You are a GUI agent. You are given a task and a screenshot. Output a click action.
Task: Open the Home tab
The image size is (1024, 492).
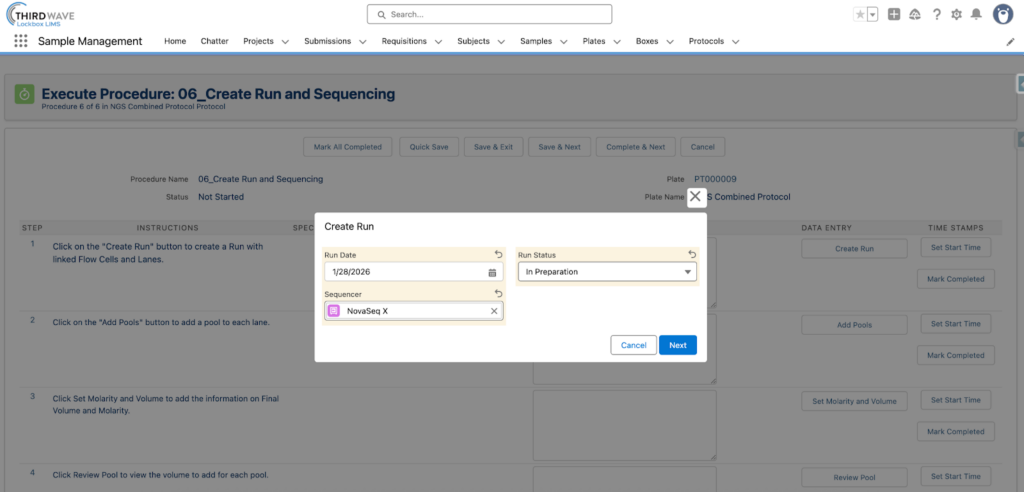point(175,41)
